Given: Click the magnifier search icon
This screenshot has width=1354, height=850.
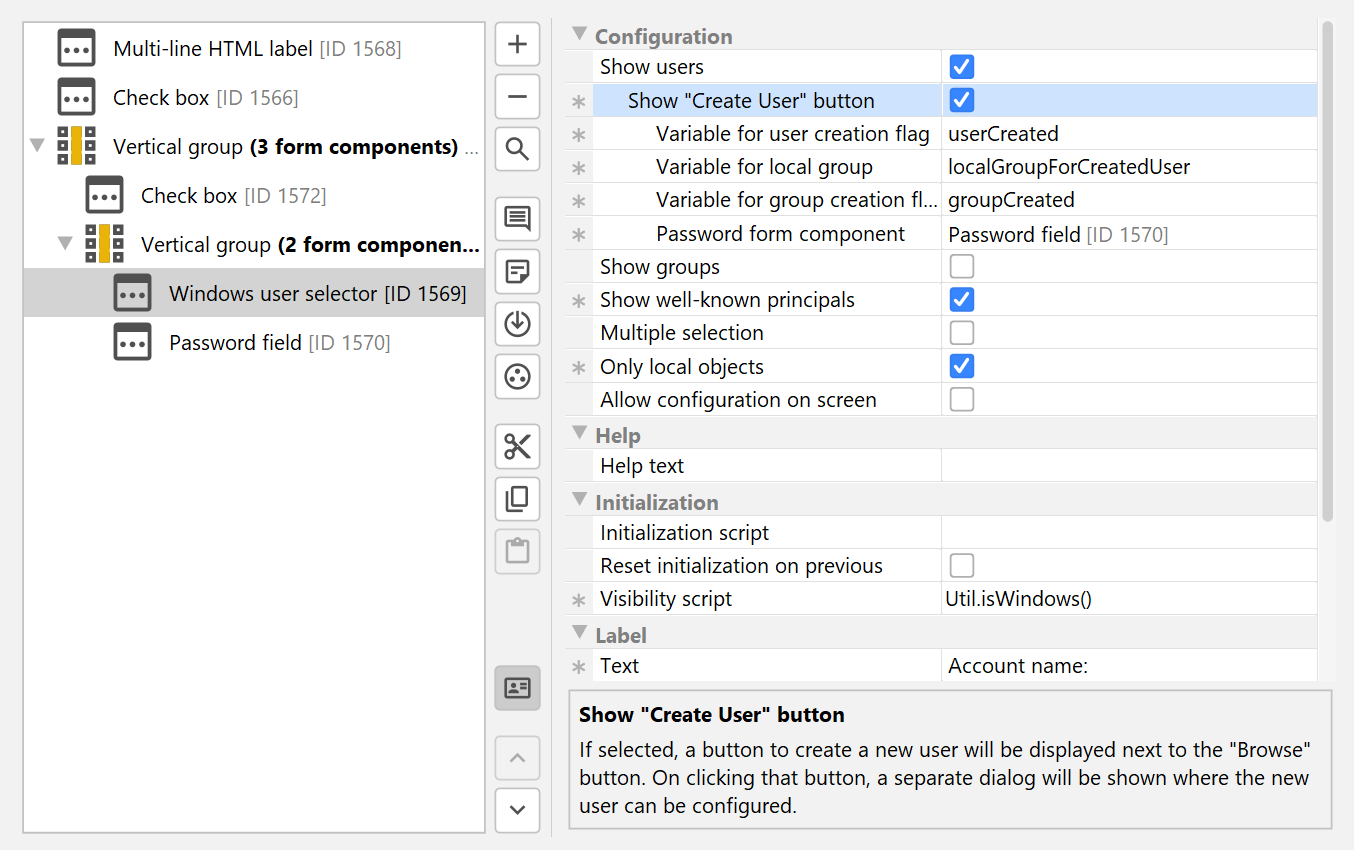Looking at the screenshot, I should point(517,149).
